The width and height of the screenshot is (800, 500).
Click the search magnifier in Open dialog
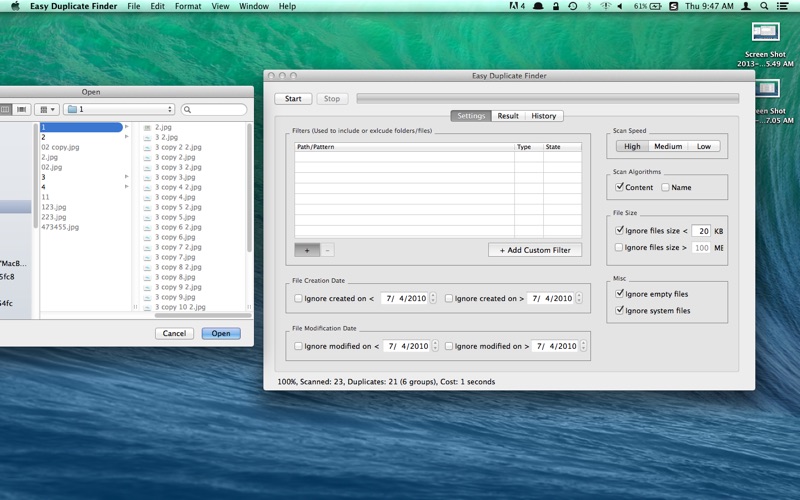(187, 110)
